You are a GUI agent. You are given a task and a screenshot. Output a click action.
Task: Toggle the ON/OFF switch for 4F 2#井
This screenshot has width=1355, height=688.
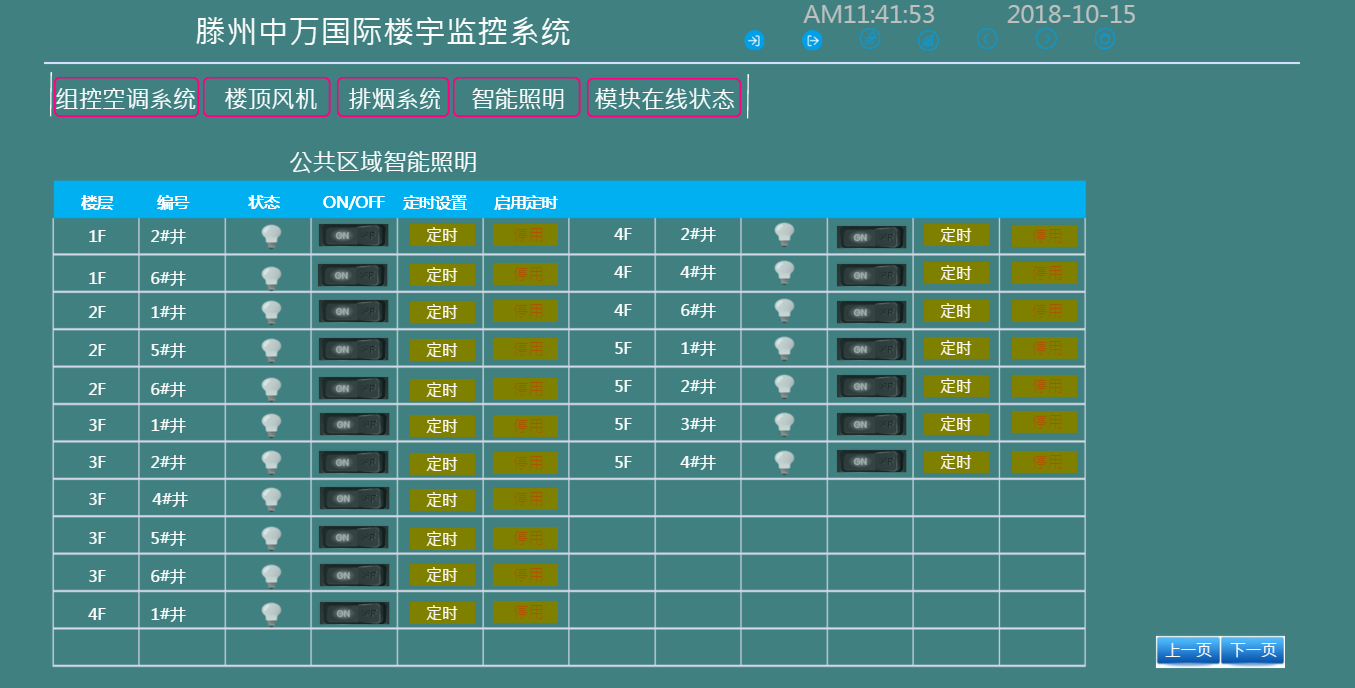pyautogui.click(x=872, y=237)
